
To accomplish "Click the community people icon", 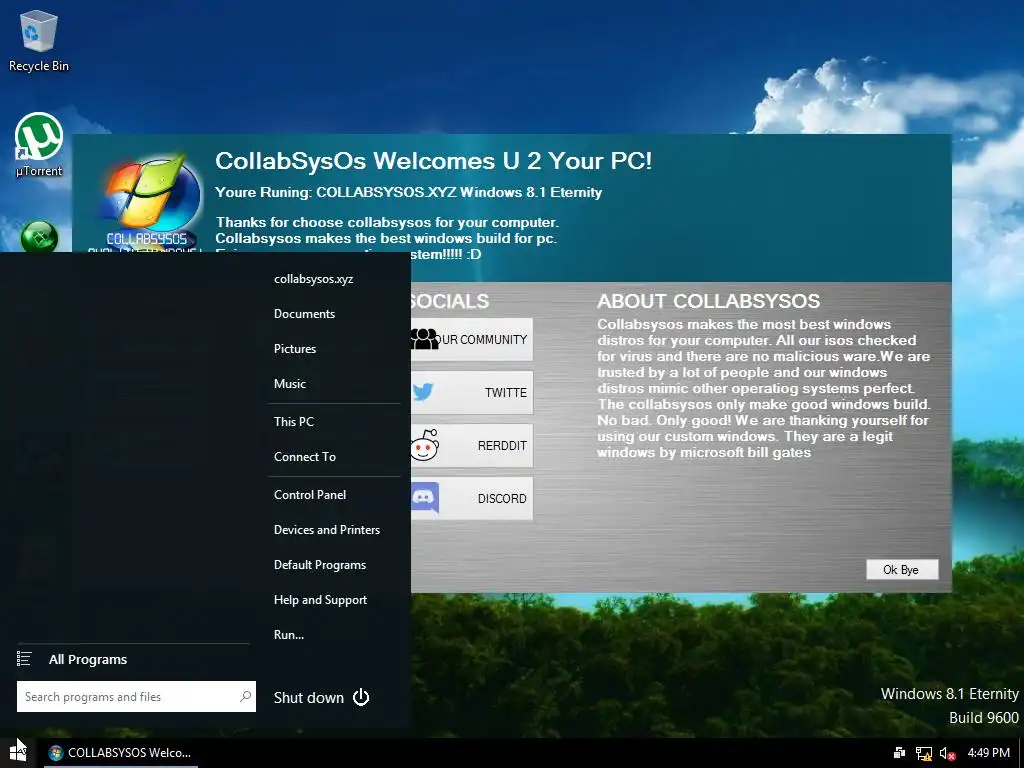I will click(424, 339).
